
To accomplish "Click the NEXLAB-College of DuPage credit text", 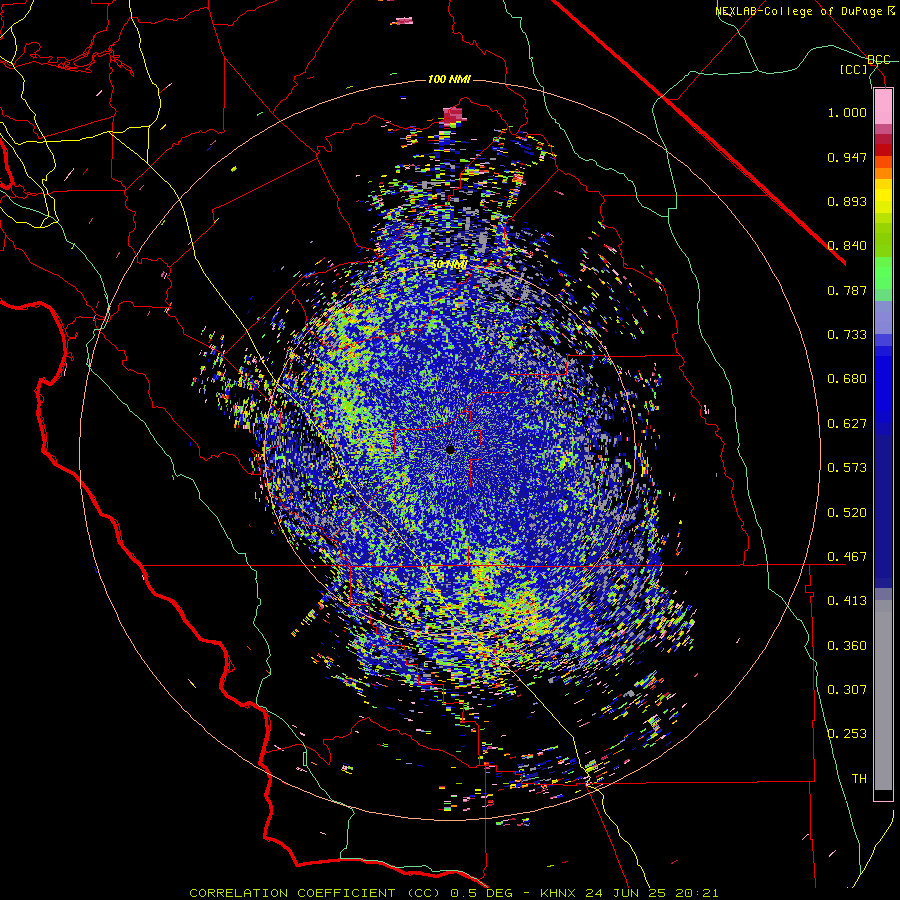I will [805, 11].
